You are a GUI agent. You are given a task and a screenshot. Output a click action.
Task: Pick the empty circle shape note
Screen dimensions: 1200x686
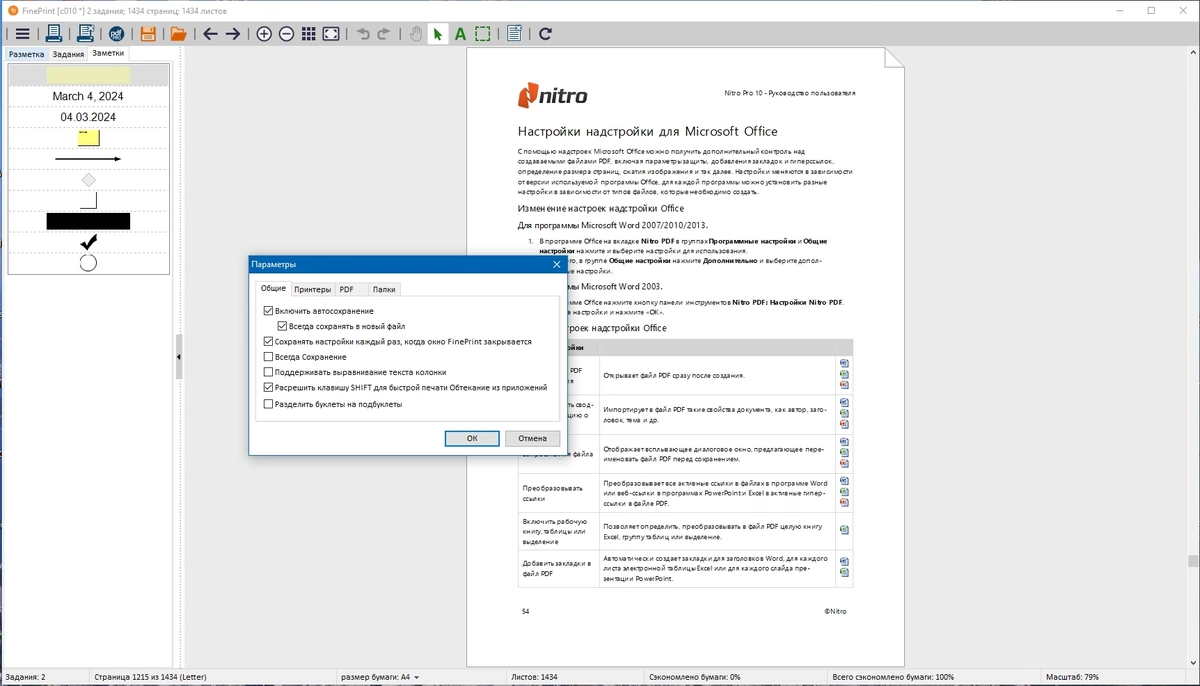(x=88, y=263)
